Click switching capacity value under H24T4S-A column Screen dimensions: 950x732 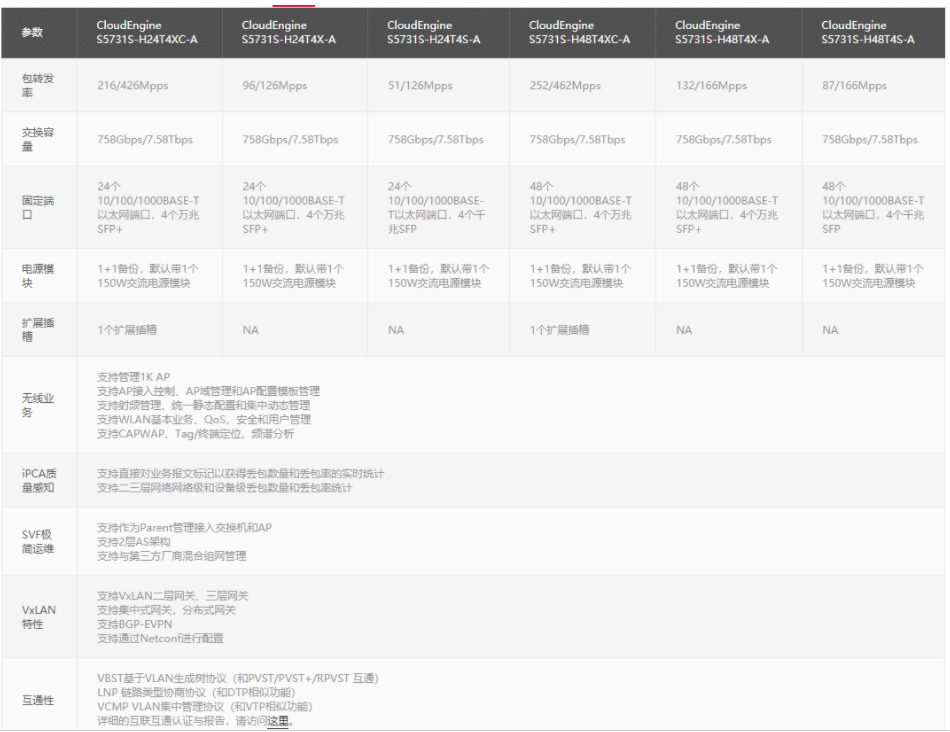[436, 139]
